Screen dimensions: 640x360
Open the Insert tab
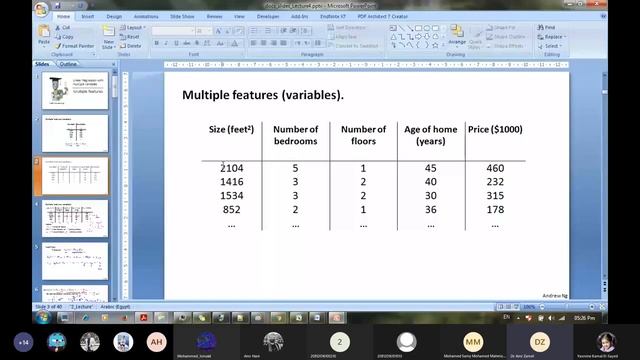88,16
